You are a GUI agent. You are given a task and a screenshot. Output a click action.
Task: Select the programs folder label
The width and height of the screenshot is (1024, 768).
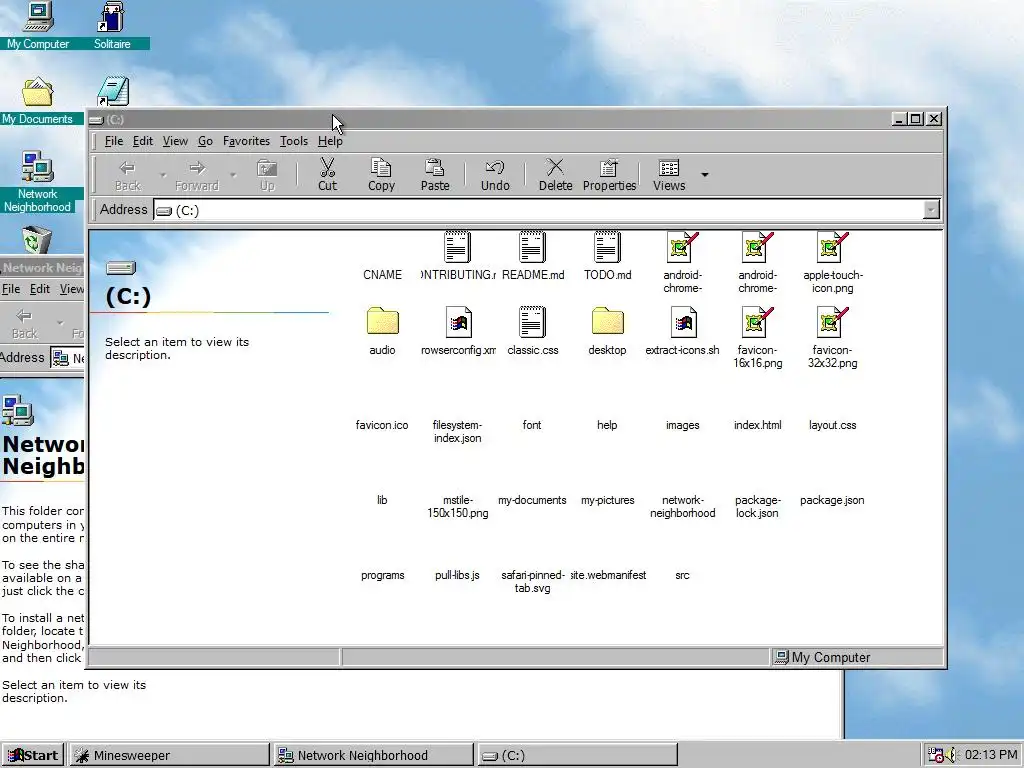click(383, 575)
